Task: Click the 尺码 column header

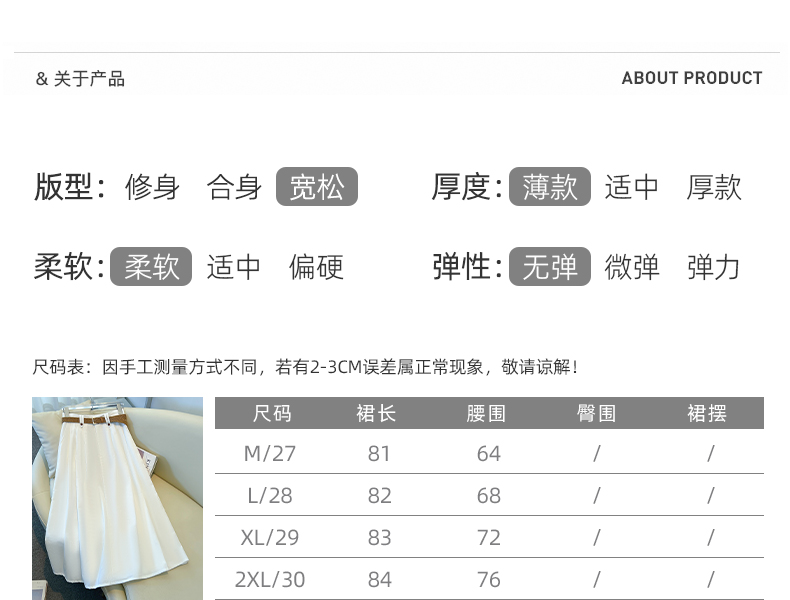Action: coord(271,413)
